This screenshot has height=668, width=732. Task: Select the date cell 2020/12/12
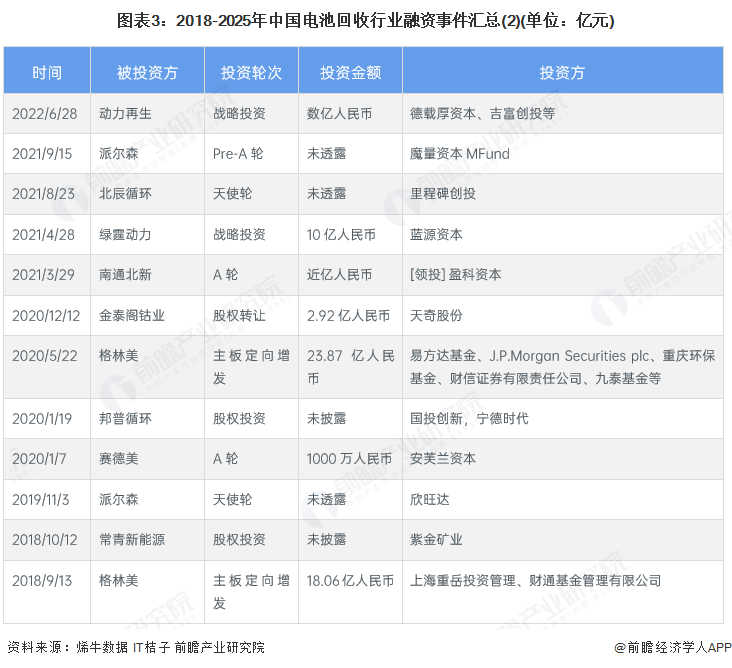(x=47, y=316)
